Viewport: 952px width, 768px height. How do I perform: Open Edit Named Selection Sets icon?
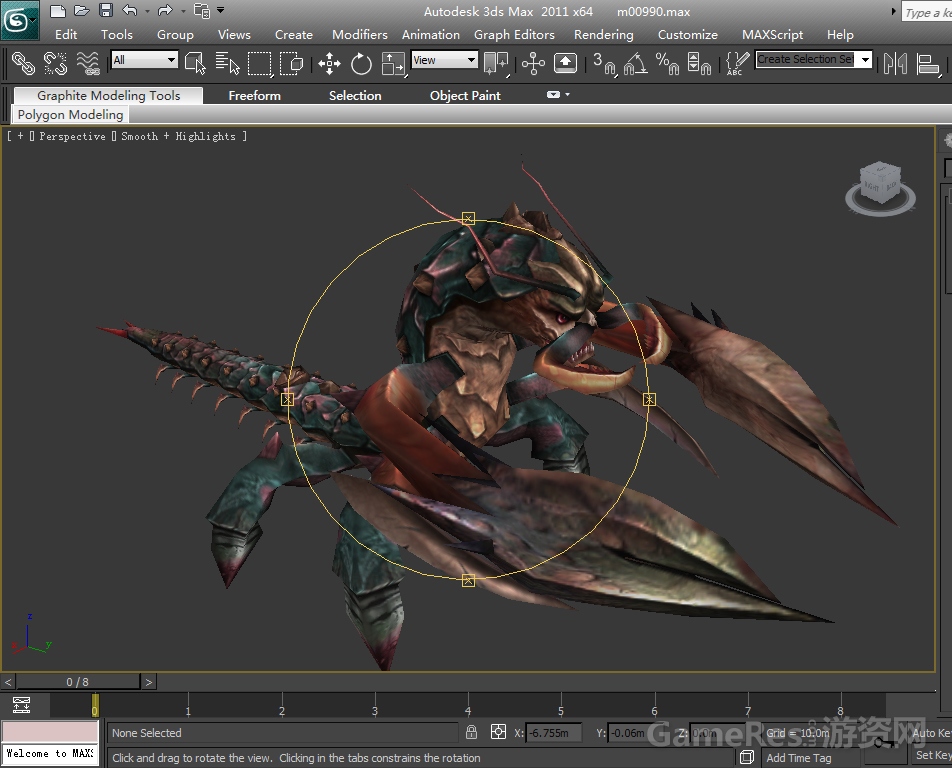(x=737, y=63)
